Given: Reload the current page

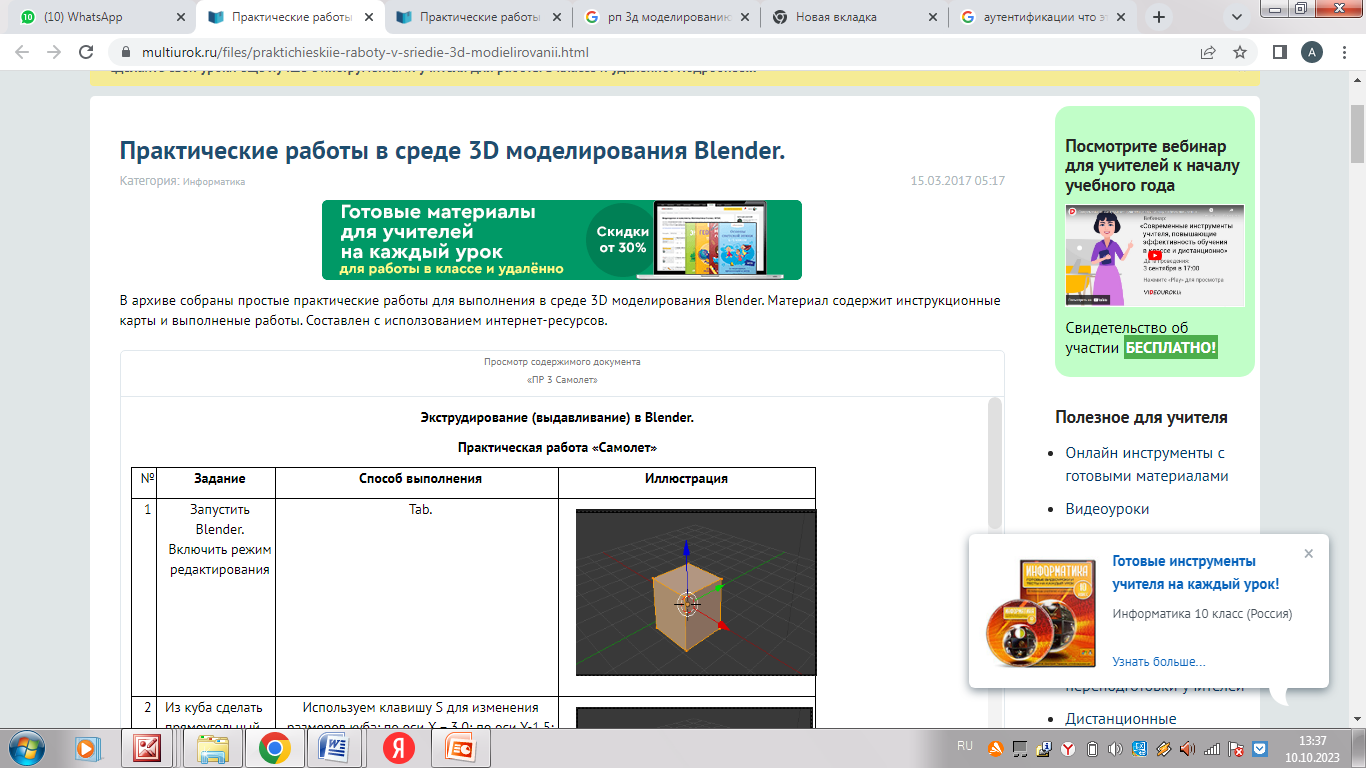Looking at the screenshot, I should click(87, 52).
